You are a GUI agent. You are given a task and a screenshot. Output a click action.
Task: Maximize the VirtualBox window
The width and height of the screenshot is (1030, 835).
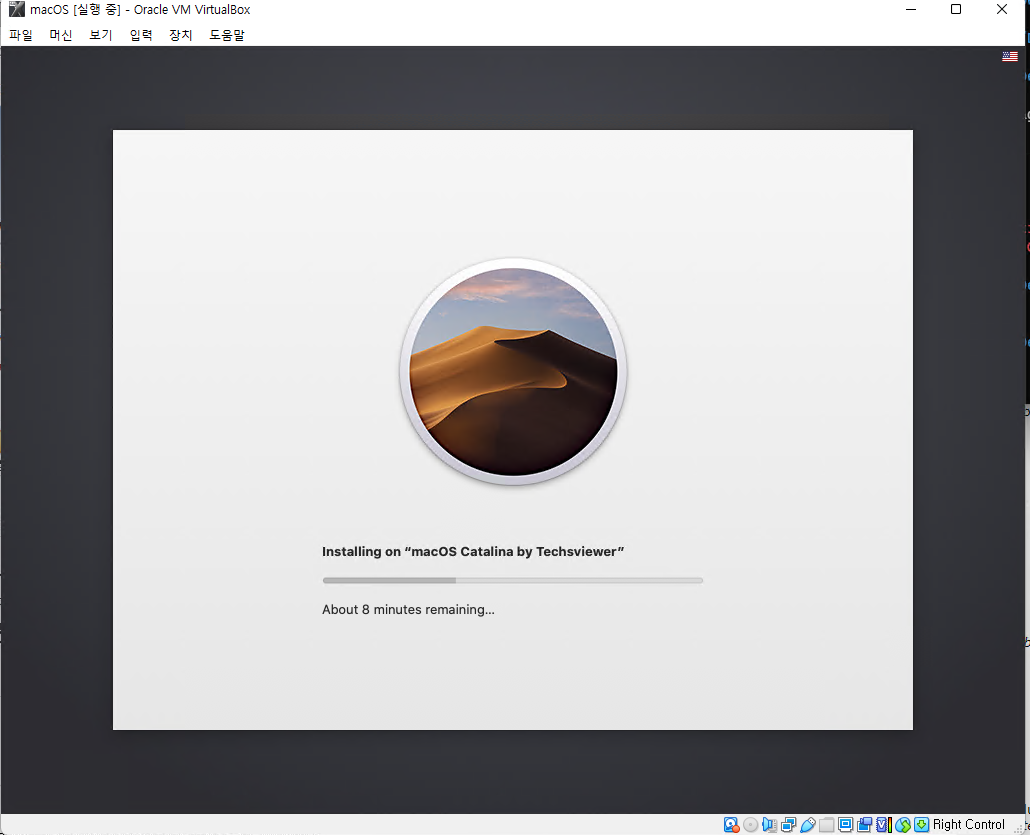point(956,9)
